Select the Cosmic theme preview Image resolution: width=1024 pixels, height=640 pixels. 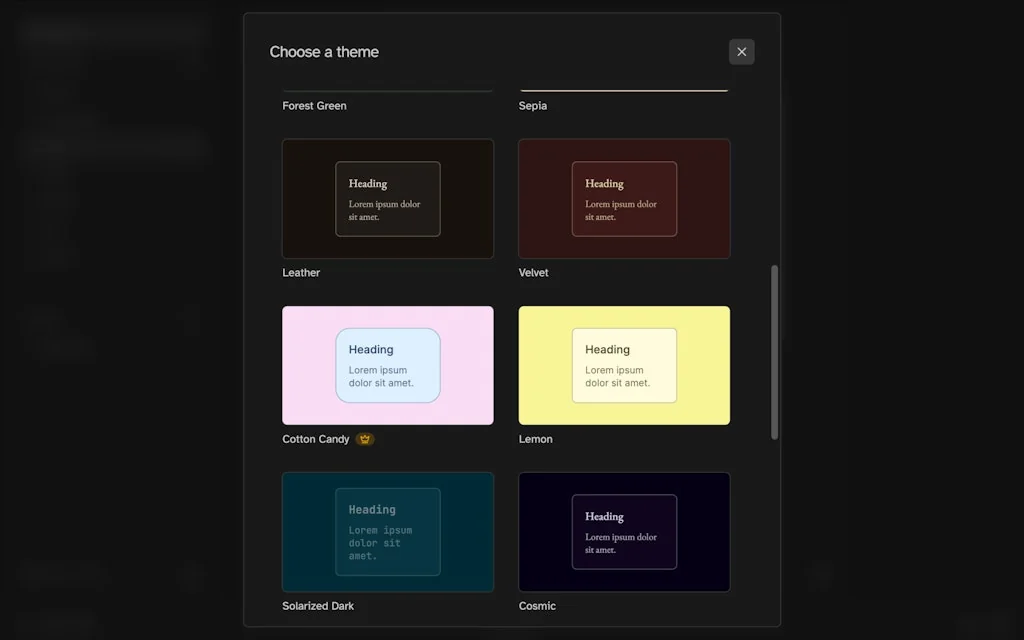[x=624, y=531]
